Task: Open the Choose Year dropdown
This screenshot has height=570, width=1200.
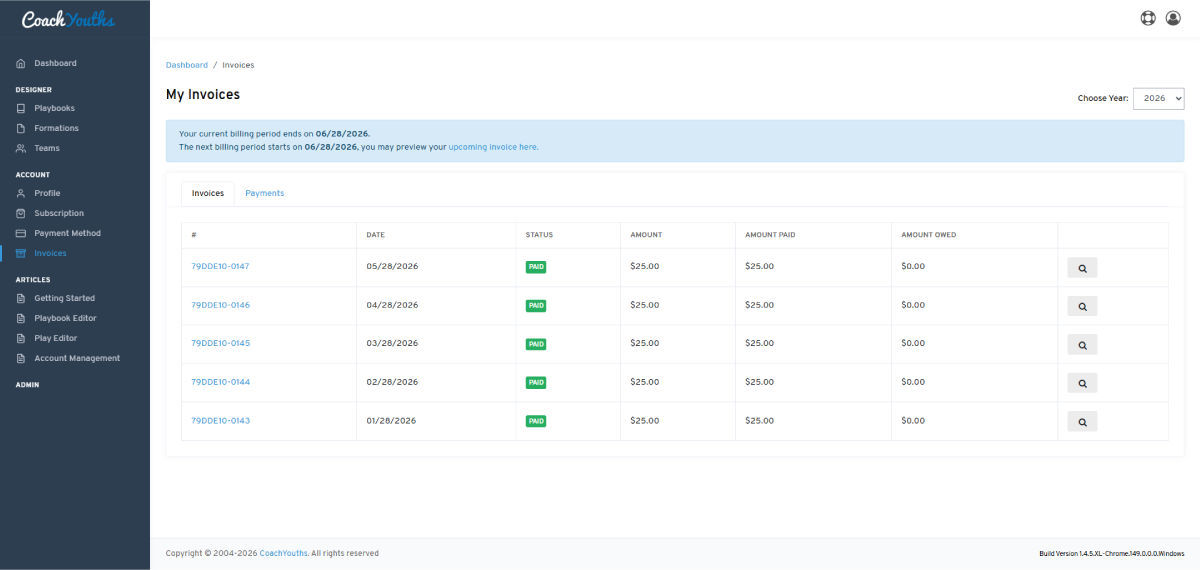Action: coord(1158,98)
